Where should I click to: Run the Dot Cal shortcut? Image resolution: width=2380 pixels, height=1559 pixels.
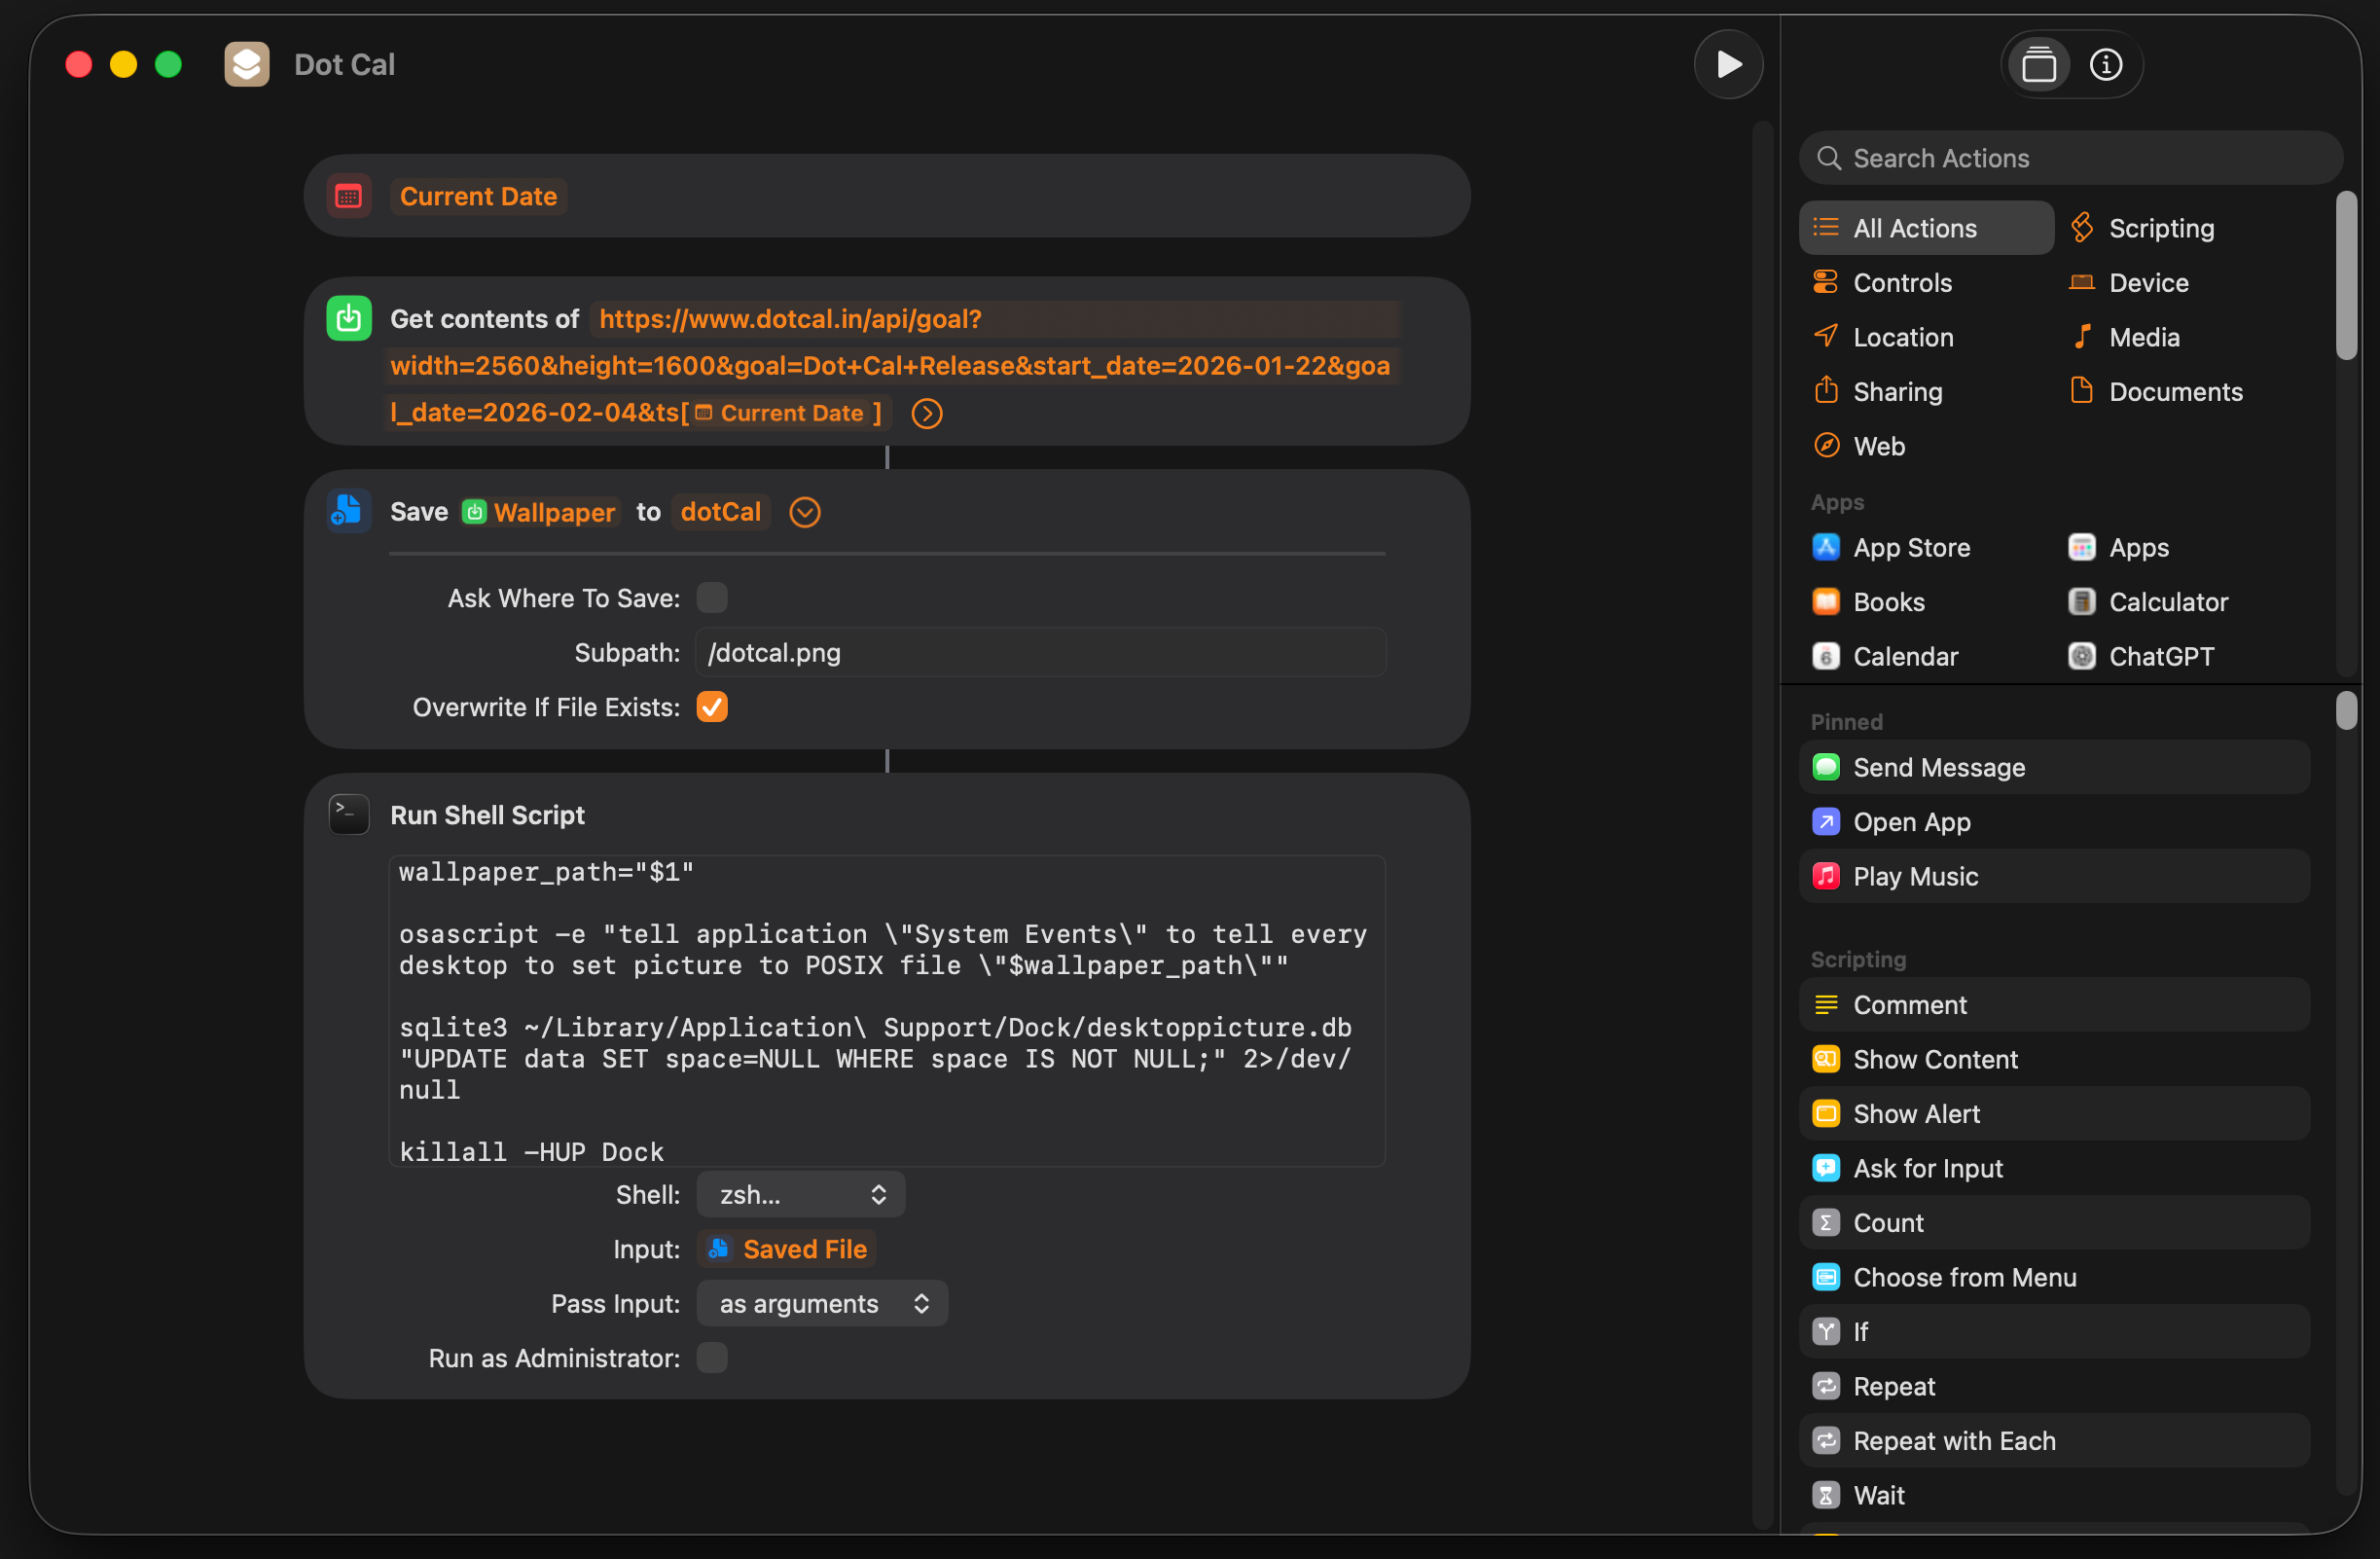click(x=1727, y=65)
